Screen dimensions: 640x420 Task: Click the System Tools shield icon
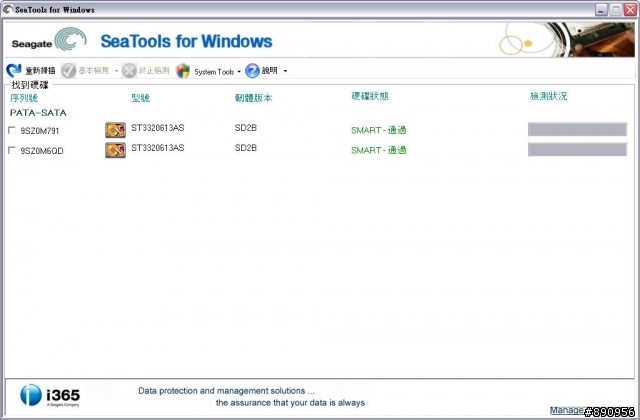coord(183,71)
